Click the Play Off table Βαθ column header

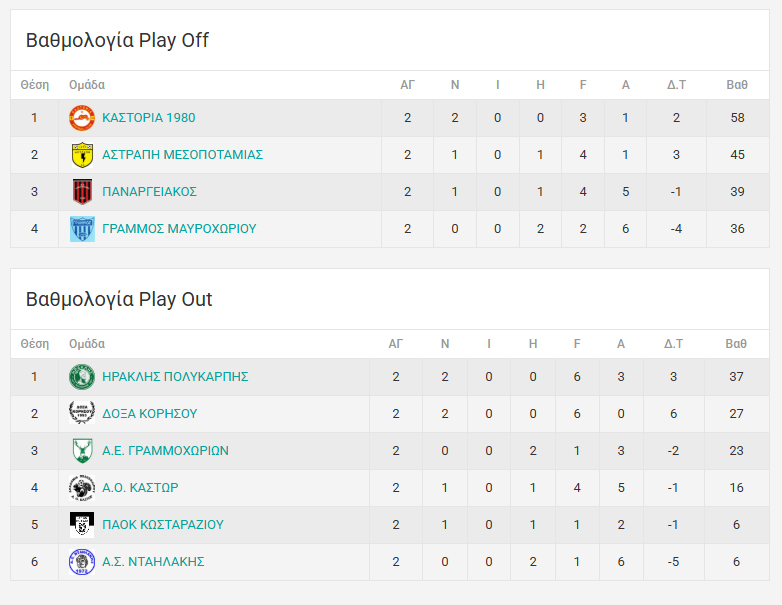737,85
